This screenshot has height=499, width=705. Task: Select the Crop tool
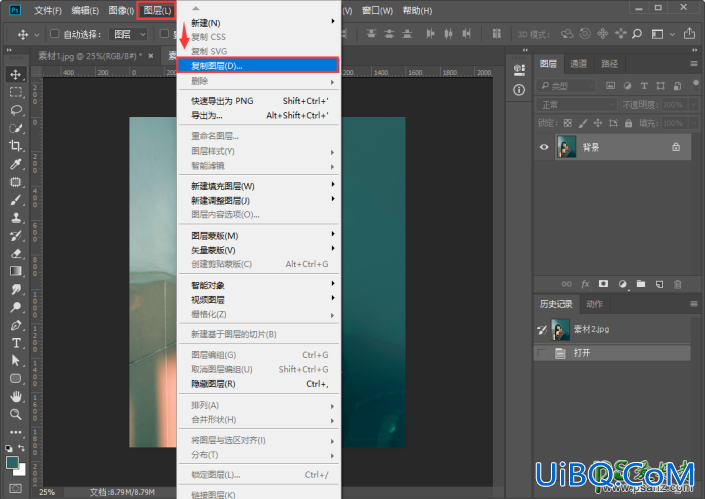tap(16, 146)
